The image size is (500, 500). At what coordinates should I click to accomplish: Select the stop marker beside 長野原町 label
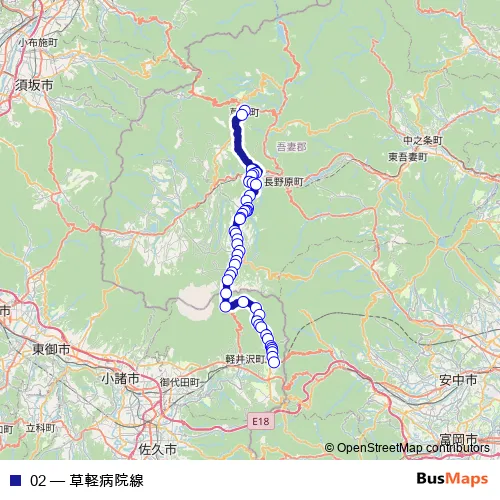click(256, 184)
